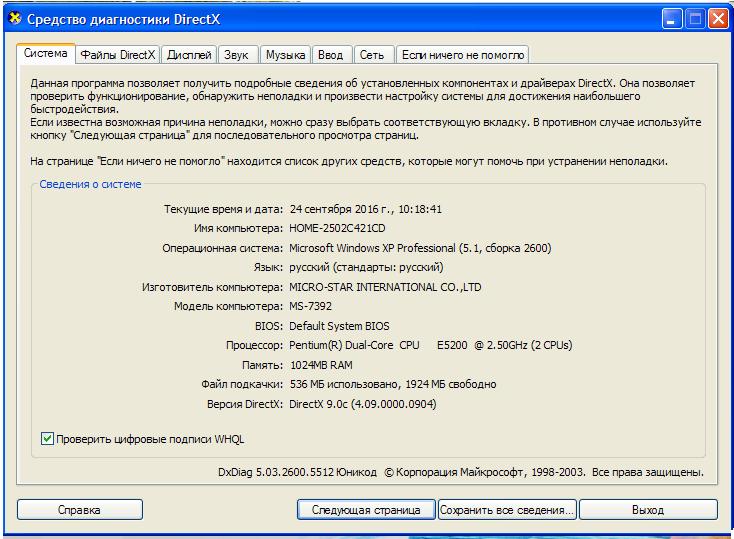Click the Изготовитель компьютера label
This screenshot has height=539, width=734.
click(213, 287)
